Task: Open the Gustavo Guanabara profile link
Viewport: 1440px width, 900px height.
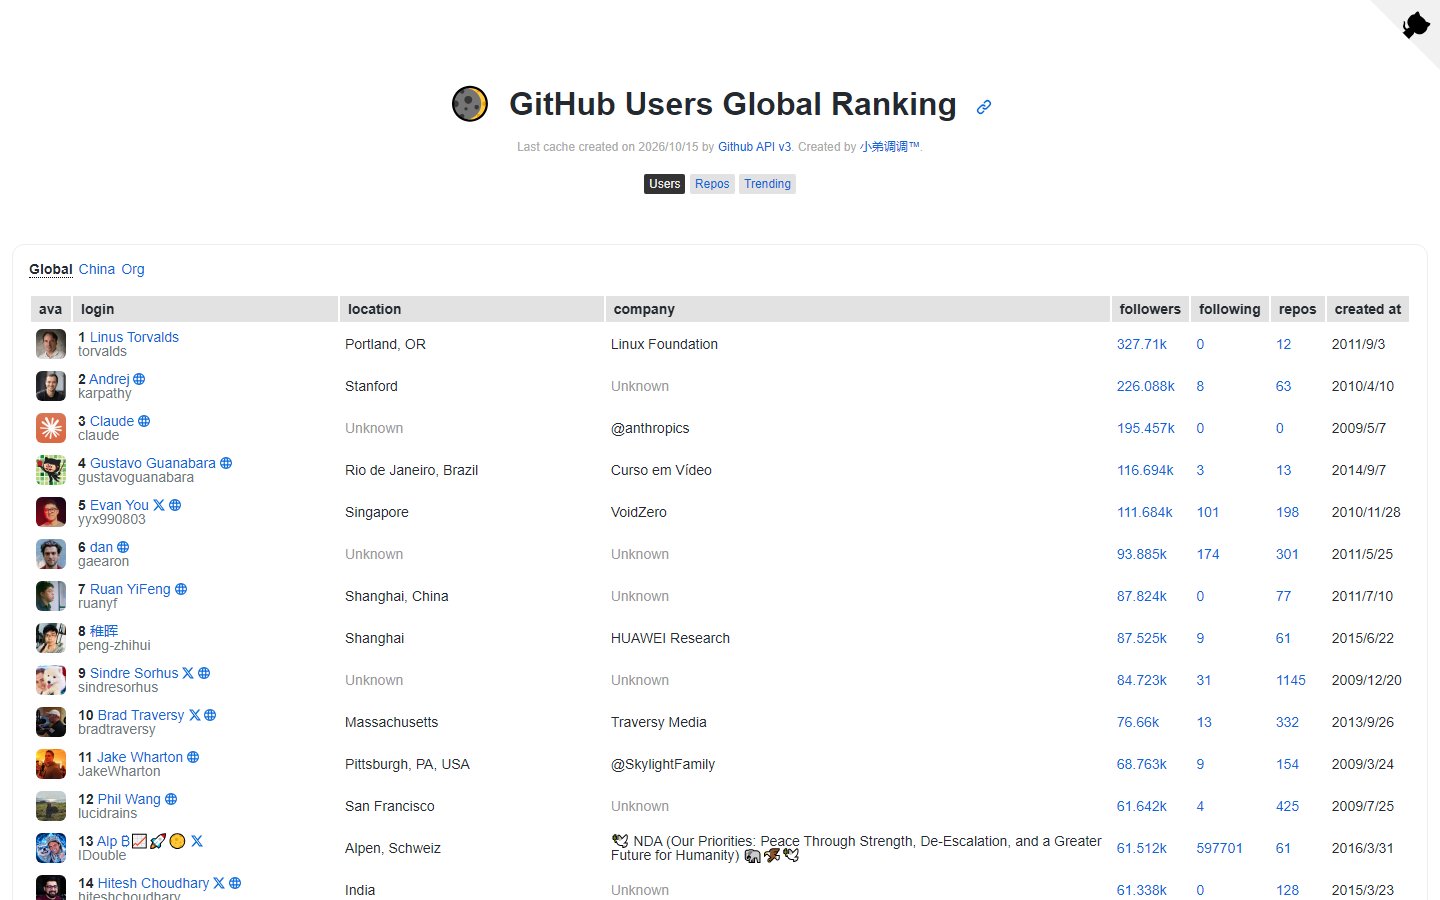Action: (153, 463)
